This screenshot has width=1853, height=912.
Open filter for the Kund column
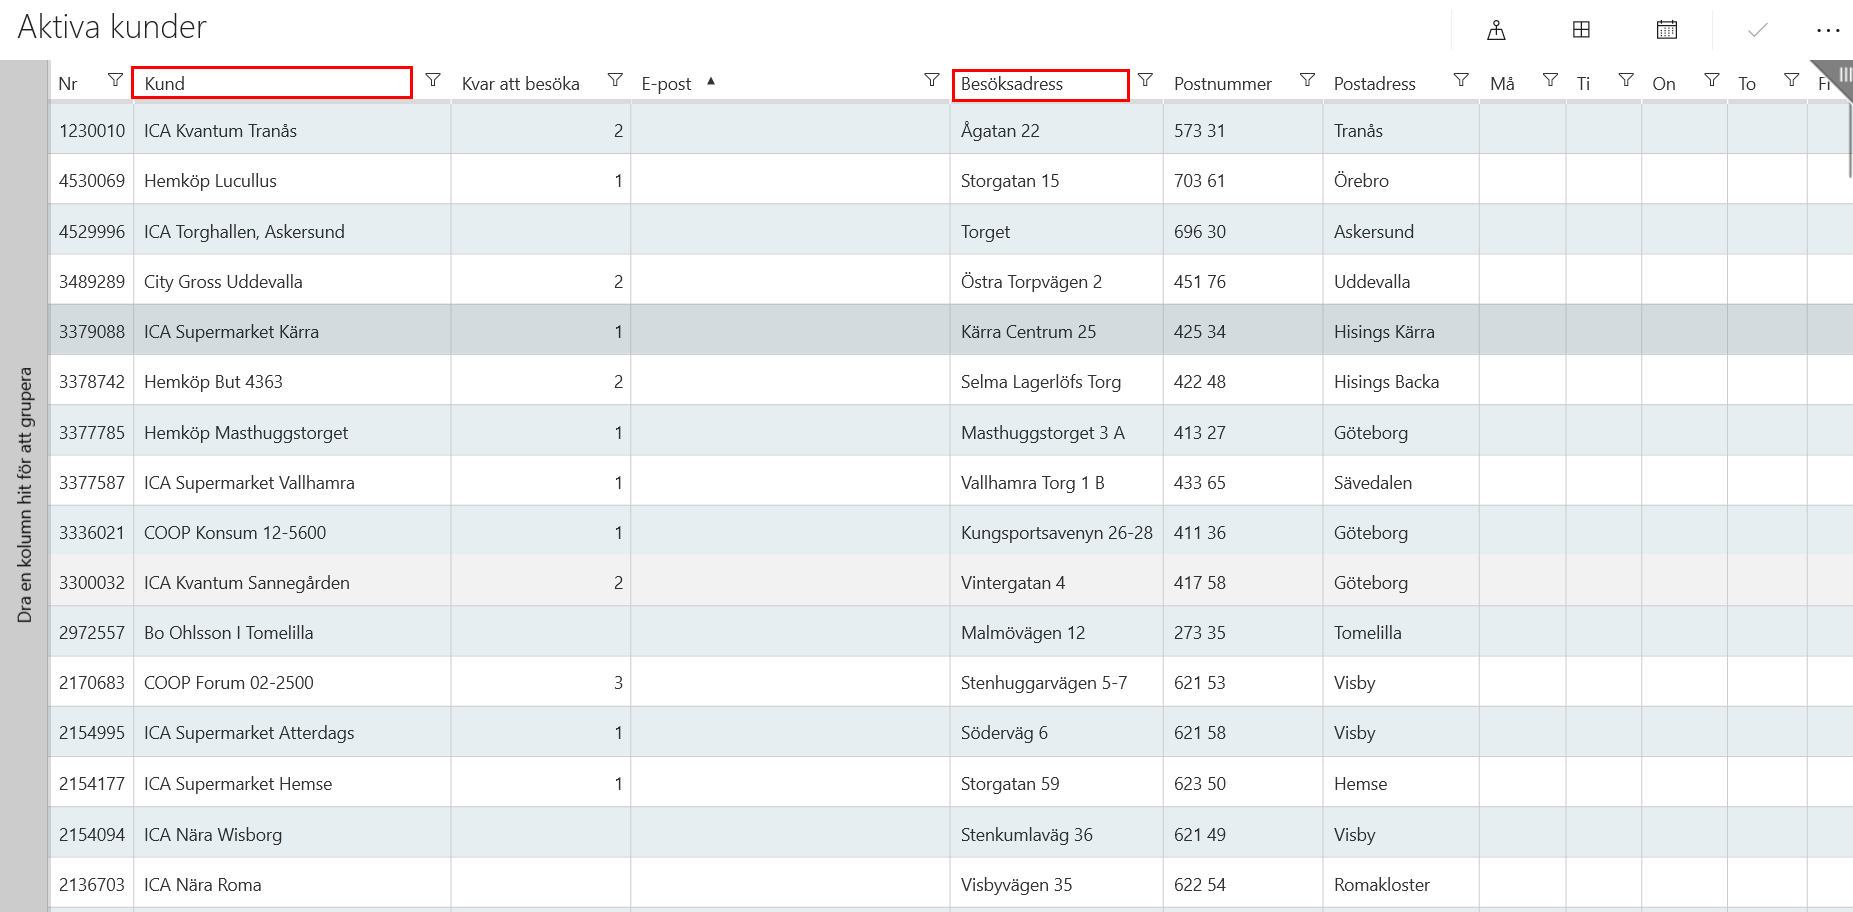(433, 80)
